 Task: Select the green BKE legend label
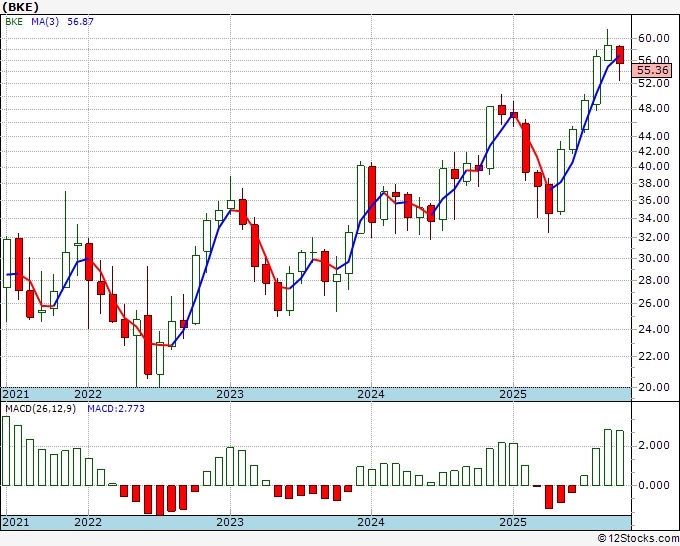[x=14, y=22]
